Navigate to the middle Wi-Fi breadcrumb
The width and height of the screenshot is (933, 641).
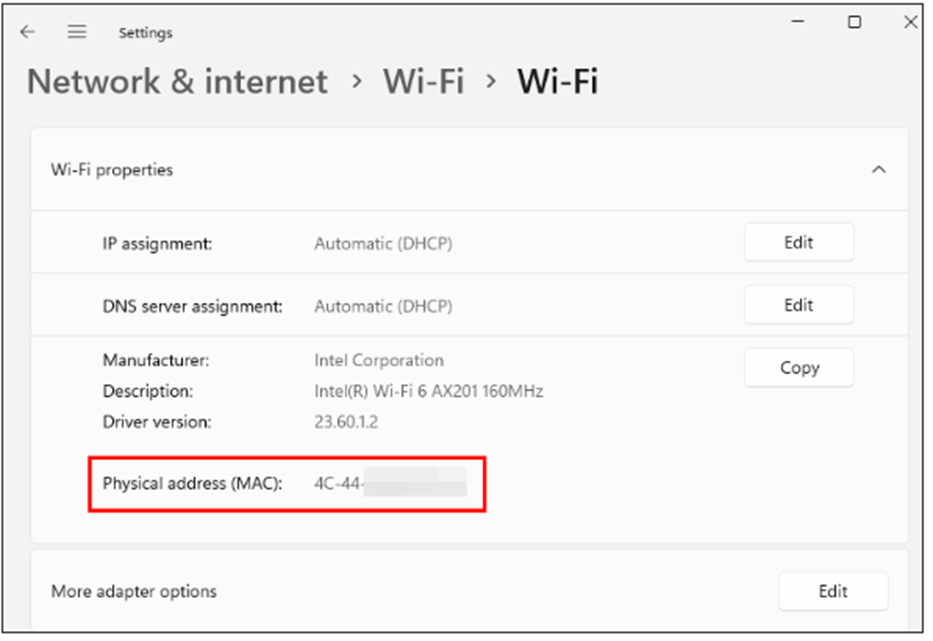click(423, 82)
